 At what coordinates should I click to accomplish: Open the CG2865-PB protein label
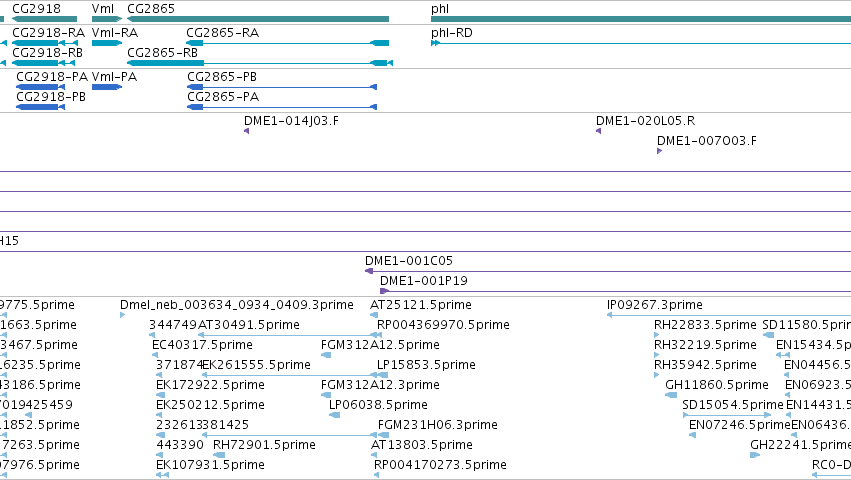click(222, 77)
